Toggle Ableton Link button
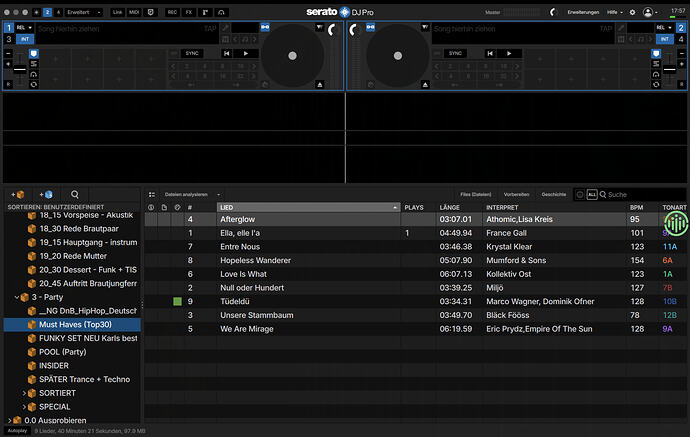This screenshot has height=437, width=690. click(x=117, y=12)
